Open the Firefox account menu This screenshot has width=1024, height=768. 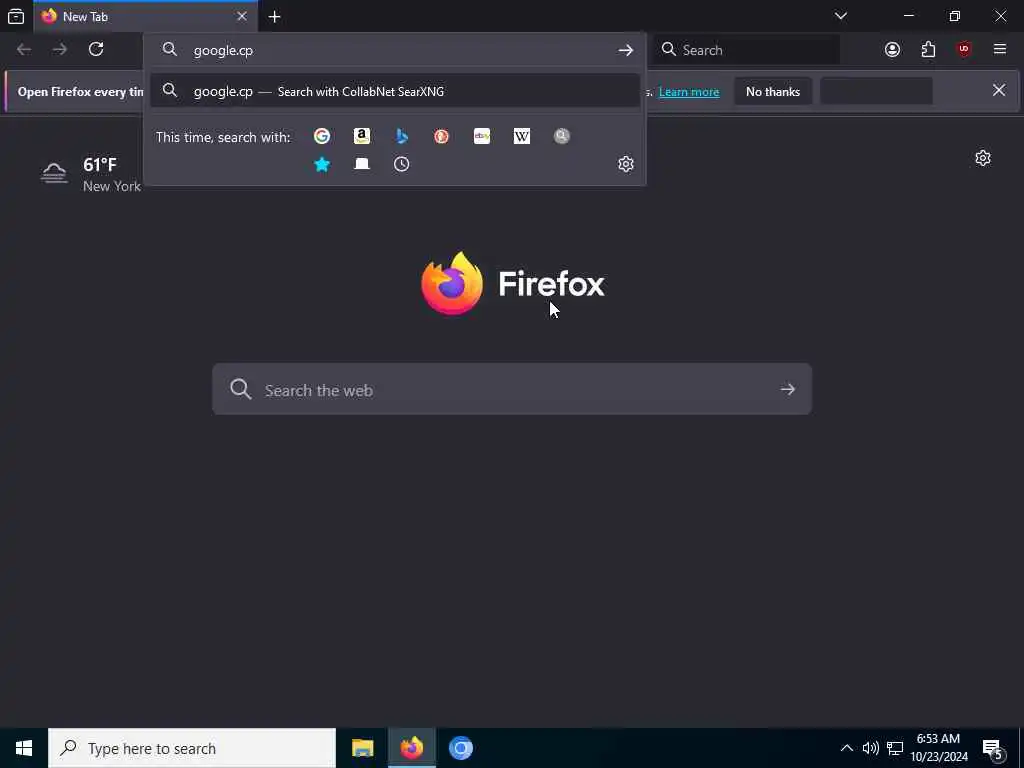pyautogui.click(x=892, y=50)
